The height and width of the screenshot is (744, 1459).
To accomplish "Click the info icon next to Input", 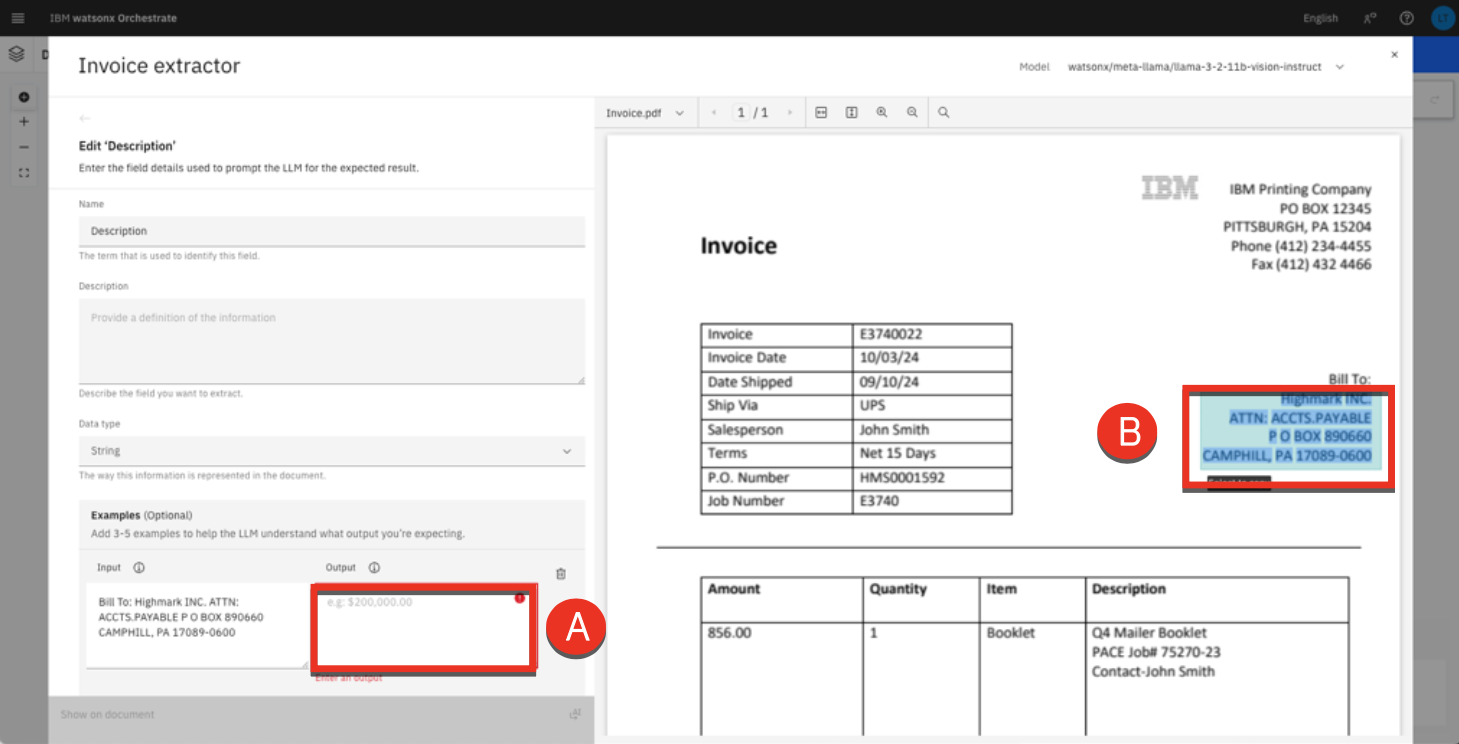I will (139, 568).
